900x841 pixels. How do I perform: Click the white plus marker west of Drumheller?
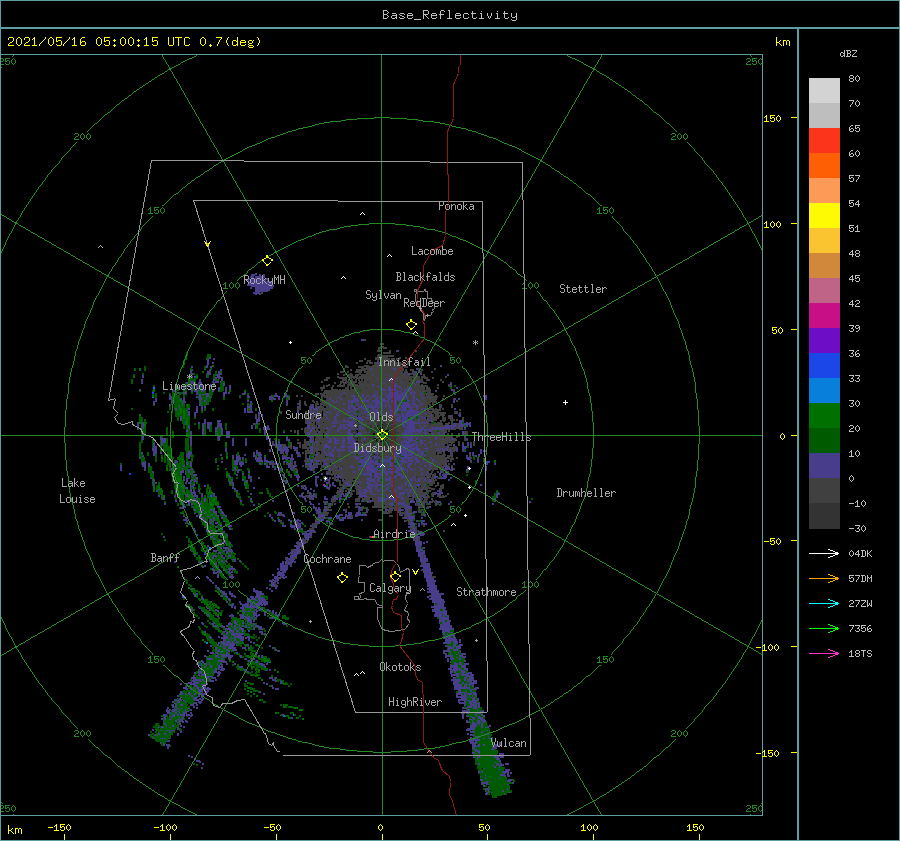tap(565, 402)
